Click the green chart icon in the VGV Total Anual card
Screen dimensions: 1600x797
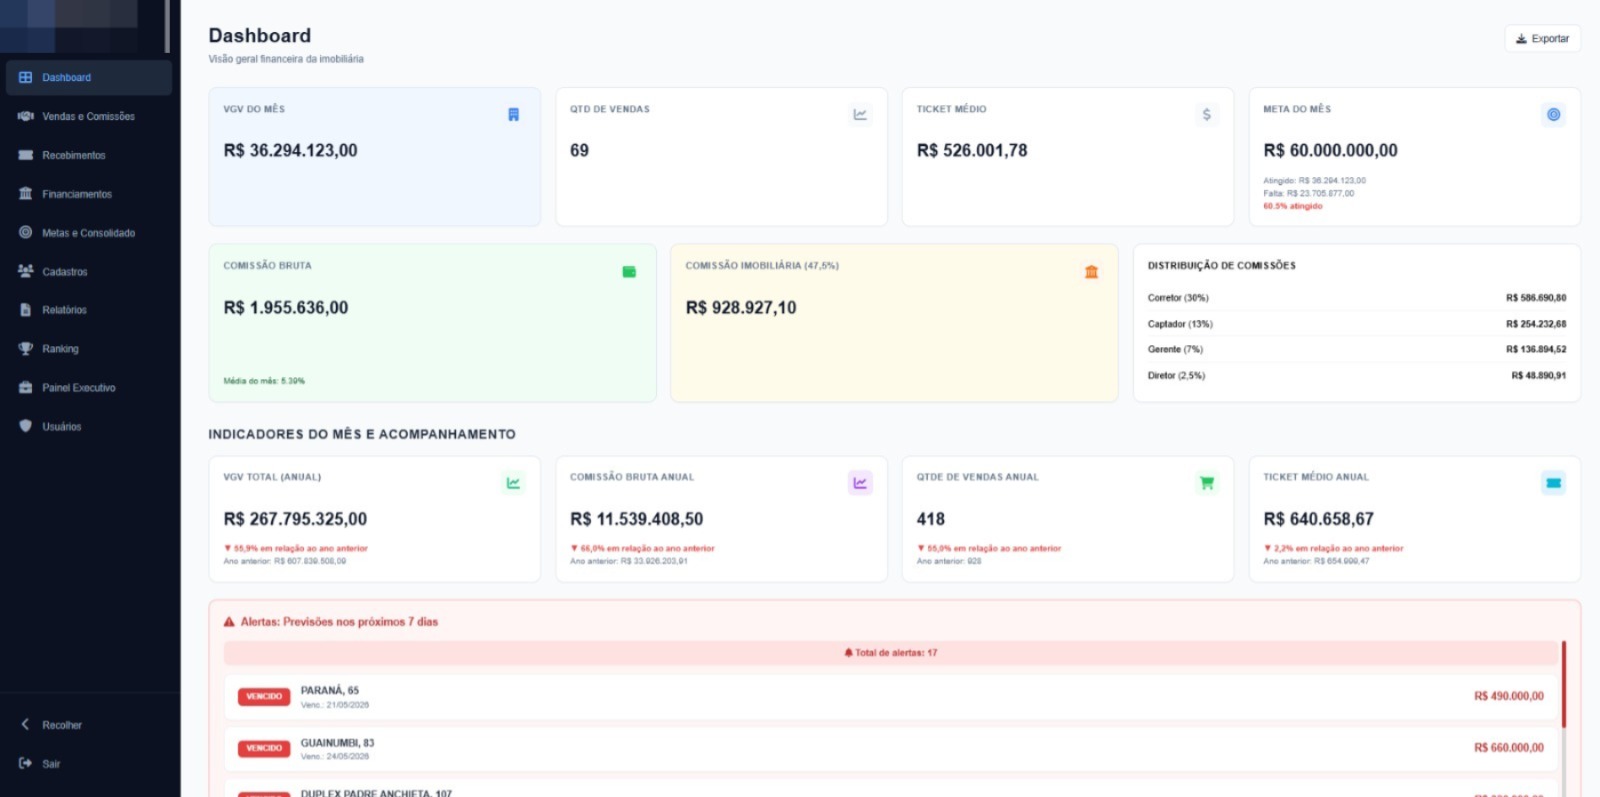pos(513,483)
